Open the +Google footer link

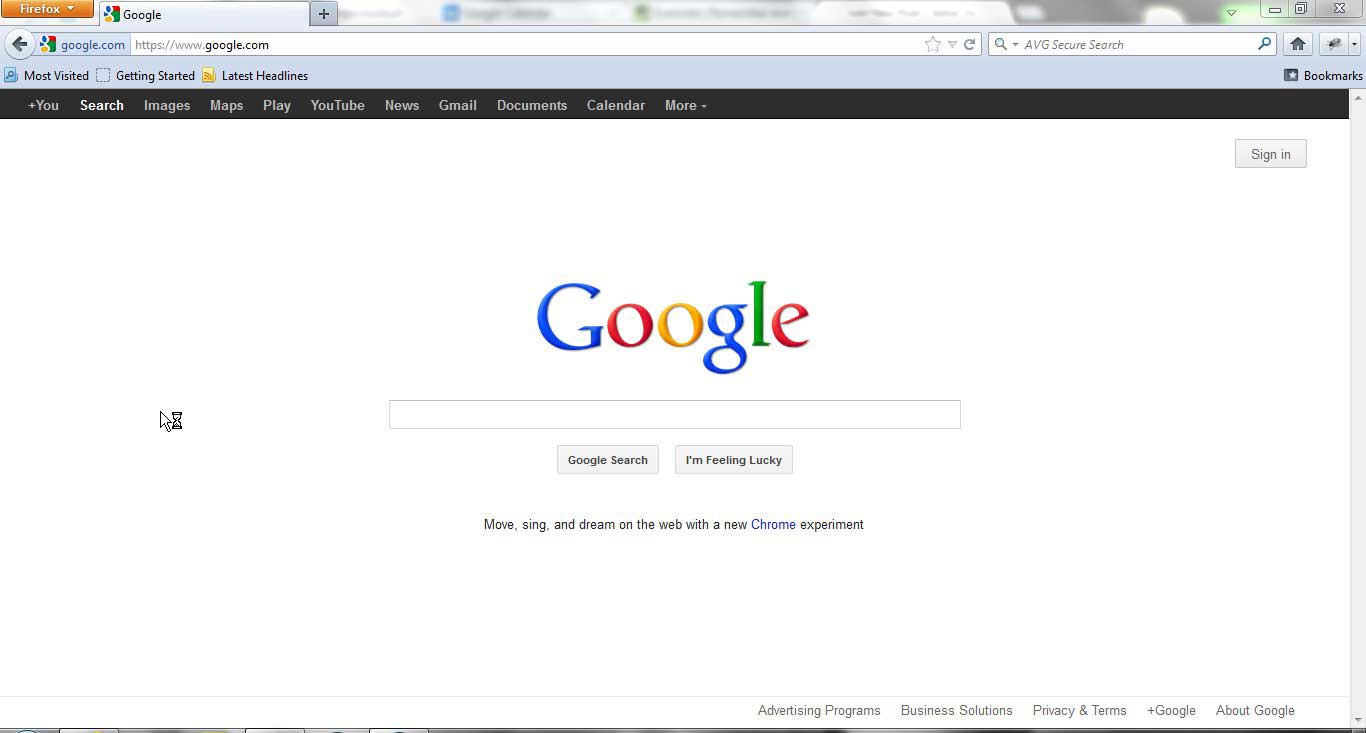tap(1171, 710)
